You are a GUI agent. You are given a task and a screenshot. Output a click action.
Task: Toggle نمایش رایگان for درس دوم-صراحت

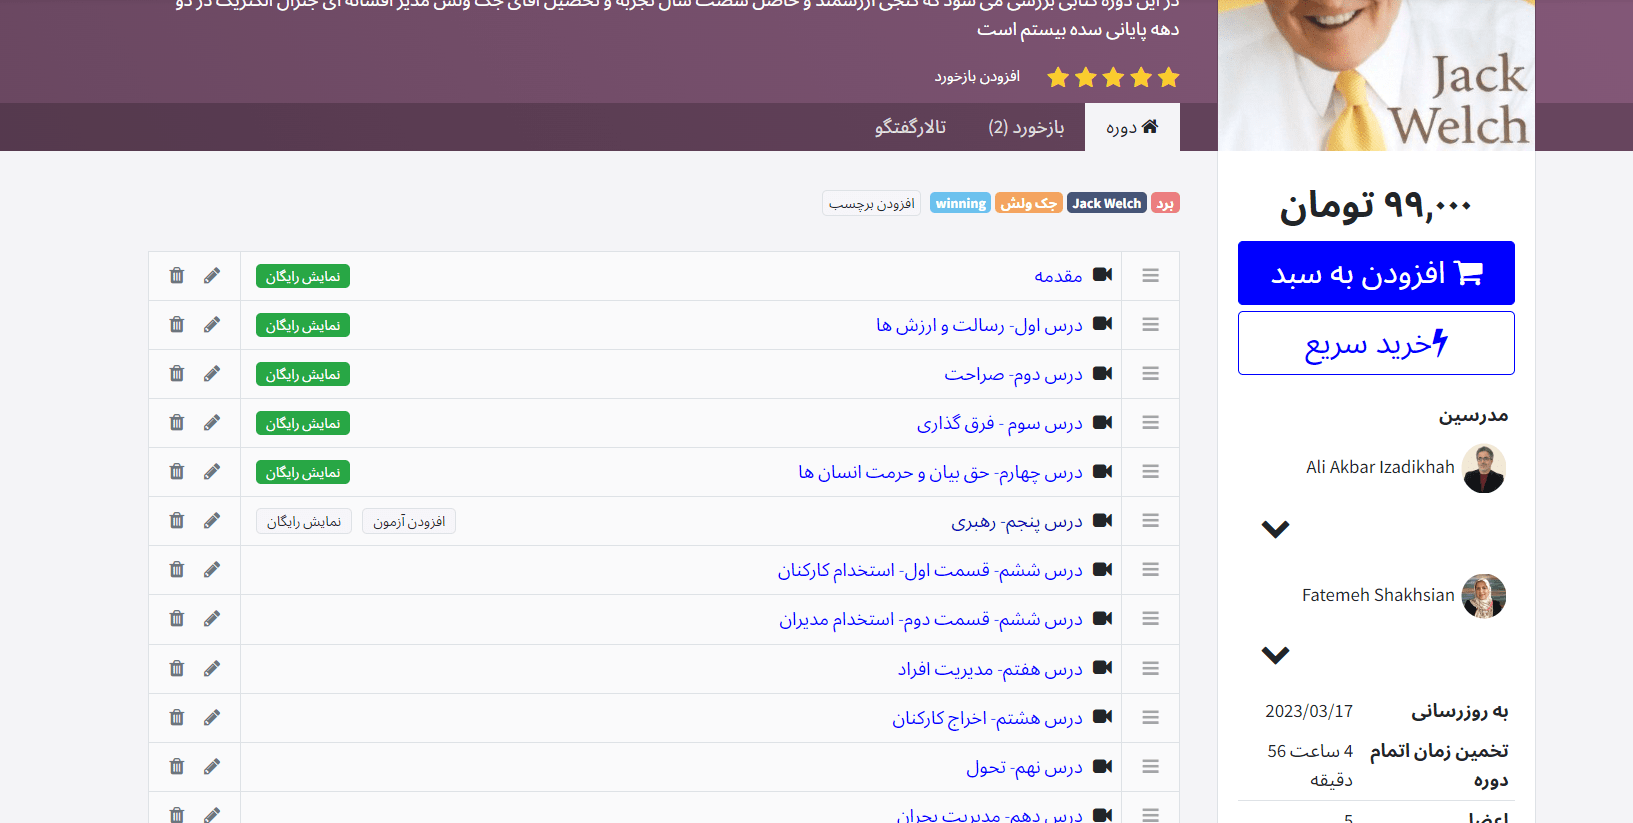pos(303,374)
